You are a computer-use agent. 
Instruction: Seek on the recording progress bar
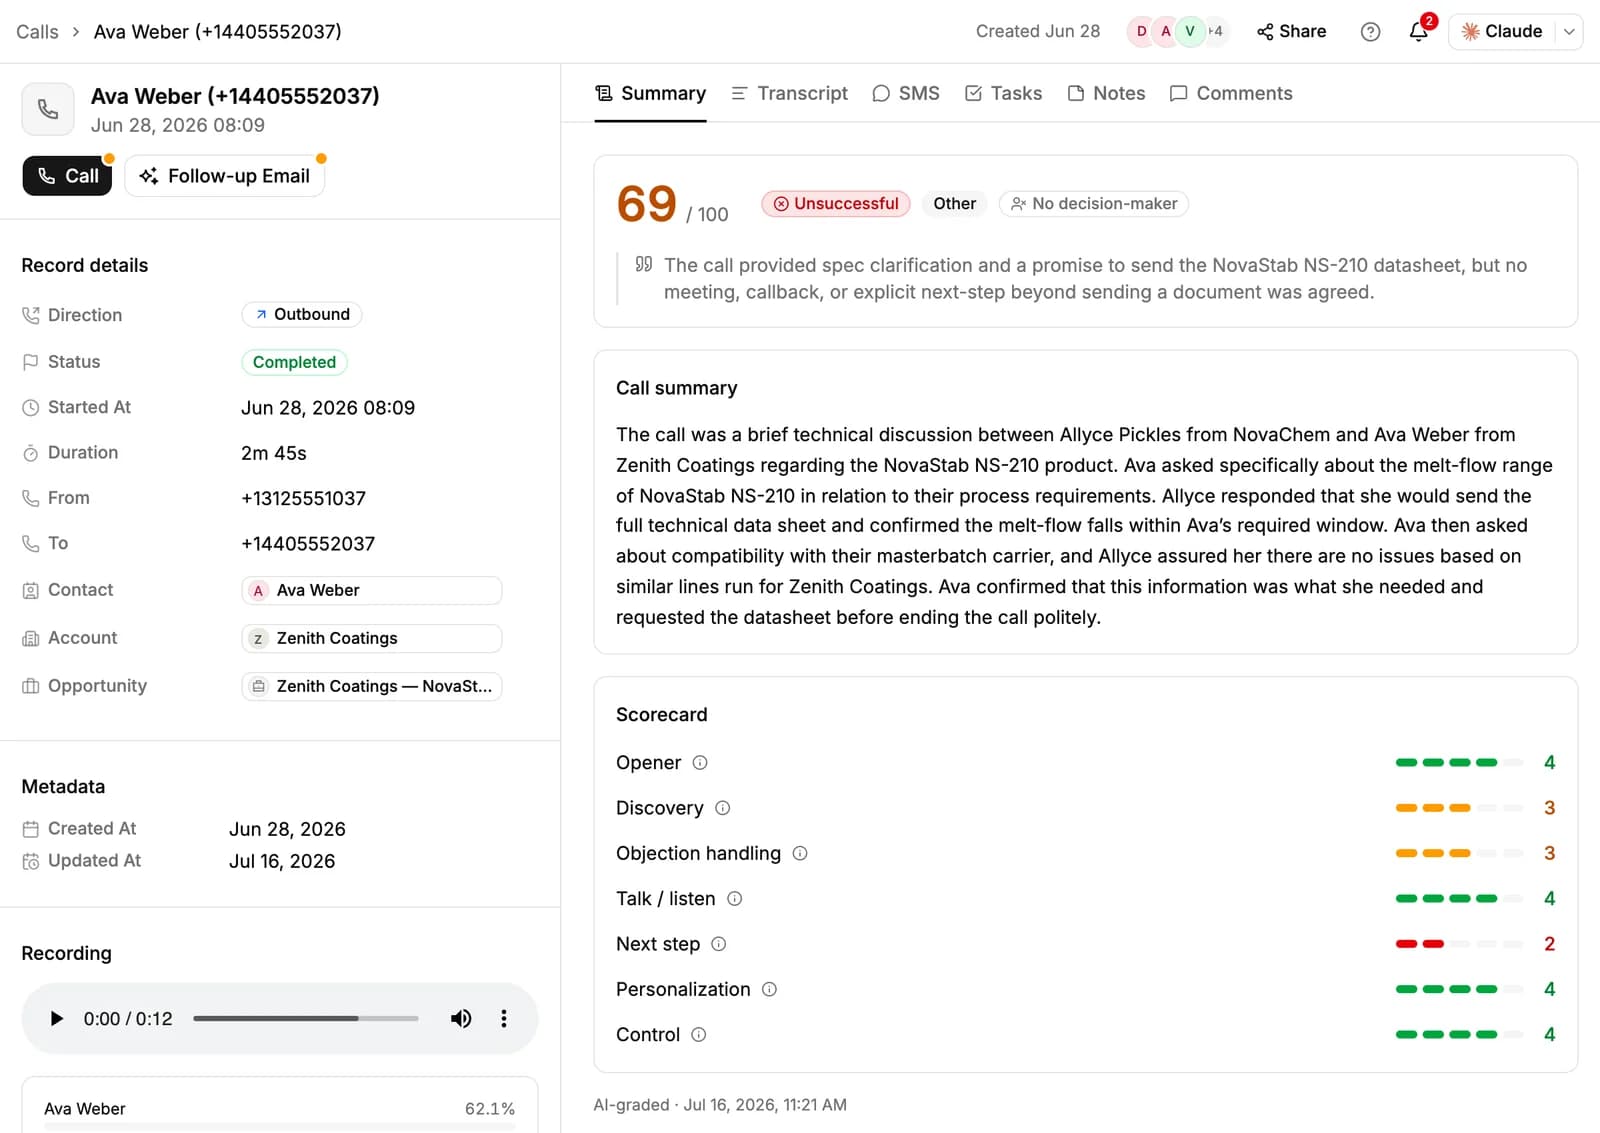point(306,1019)
